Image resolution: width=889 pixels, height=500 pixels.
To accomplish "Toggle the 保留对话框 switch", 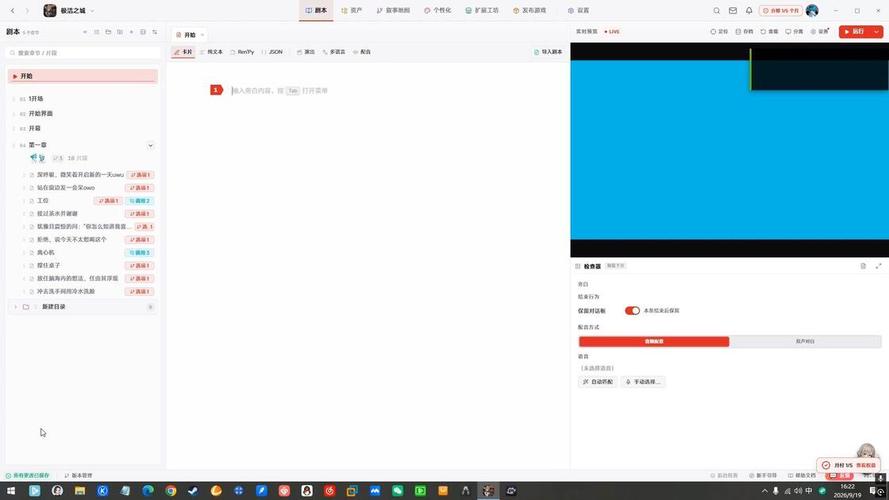I will (632, 311).
